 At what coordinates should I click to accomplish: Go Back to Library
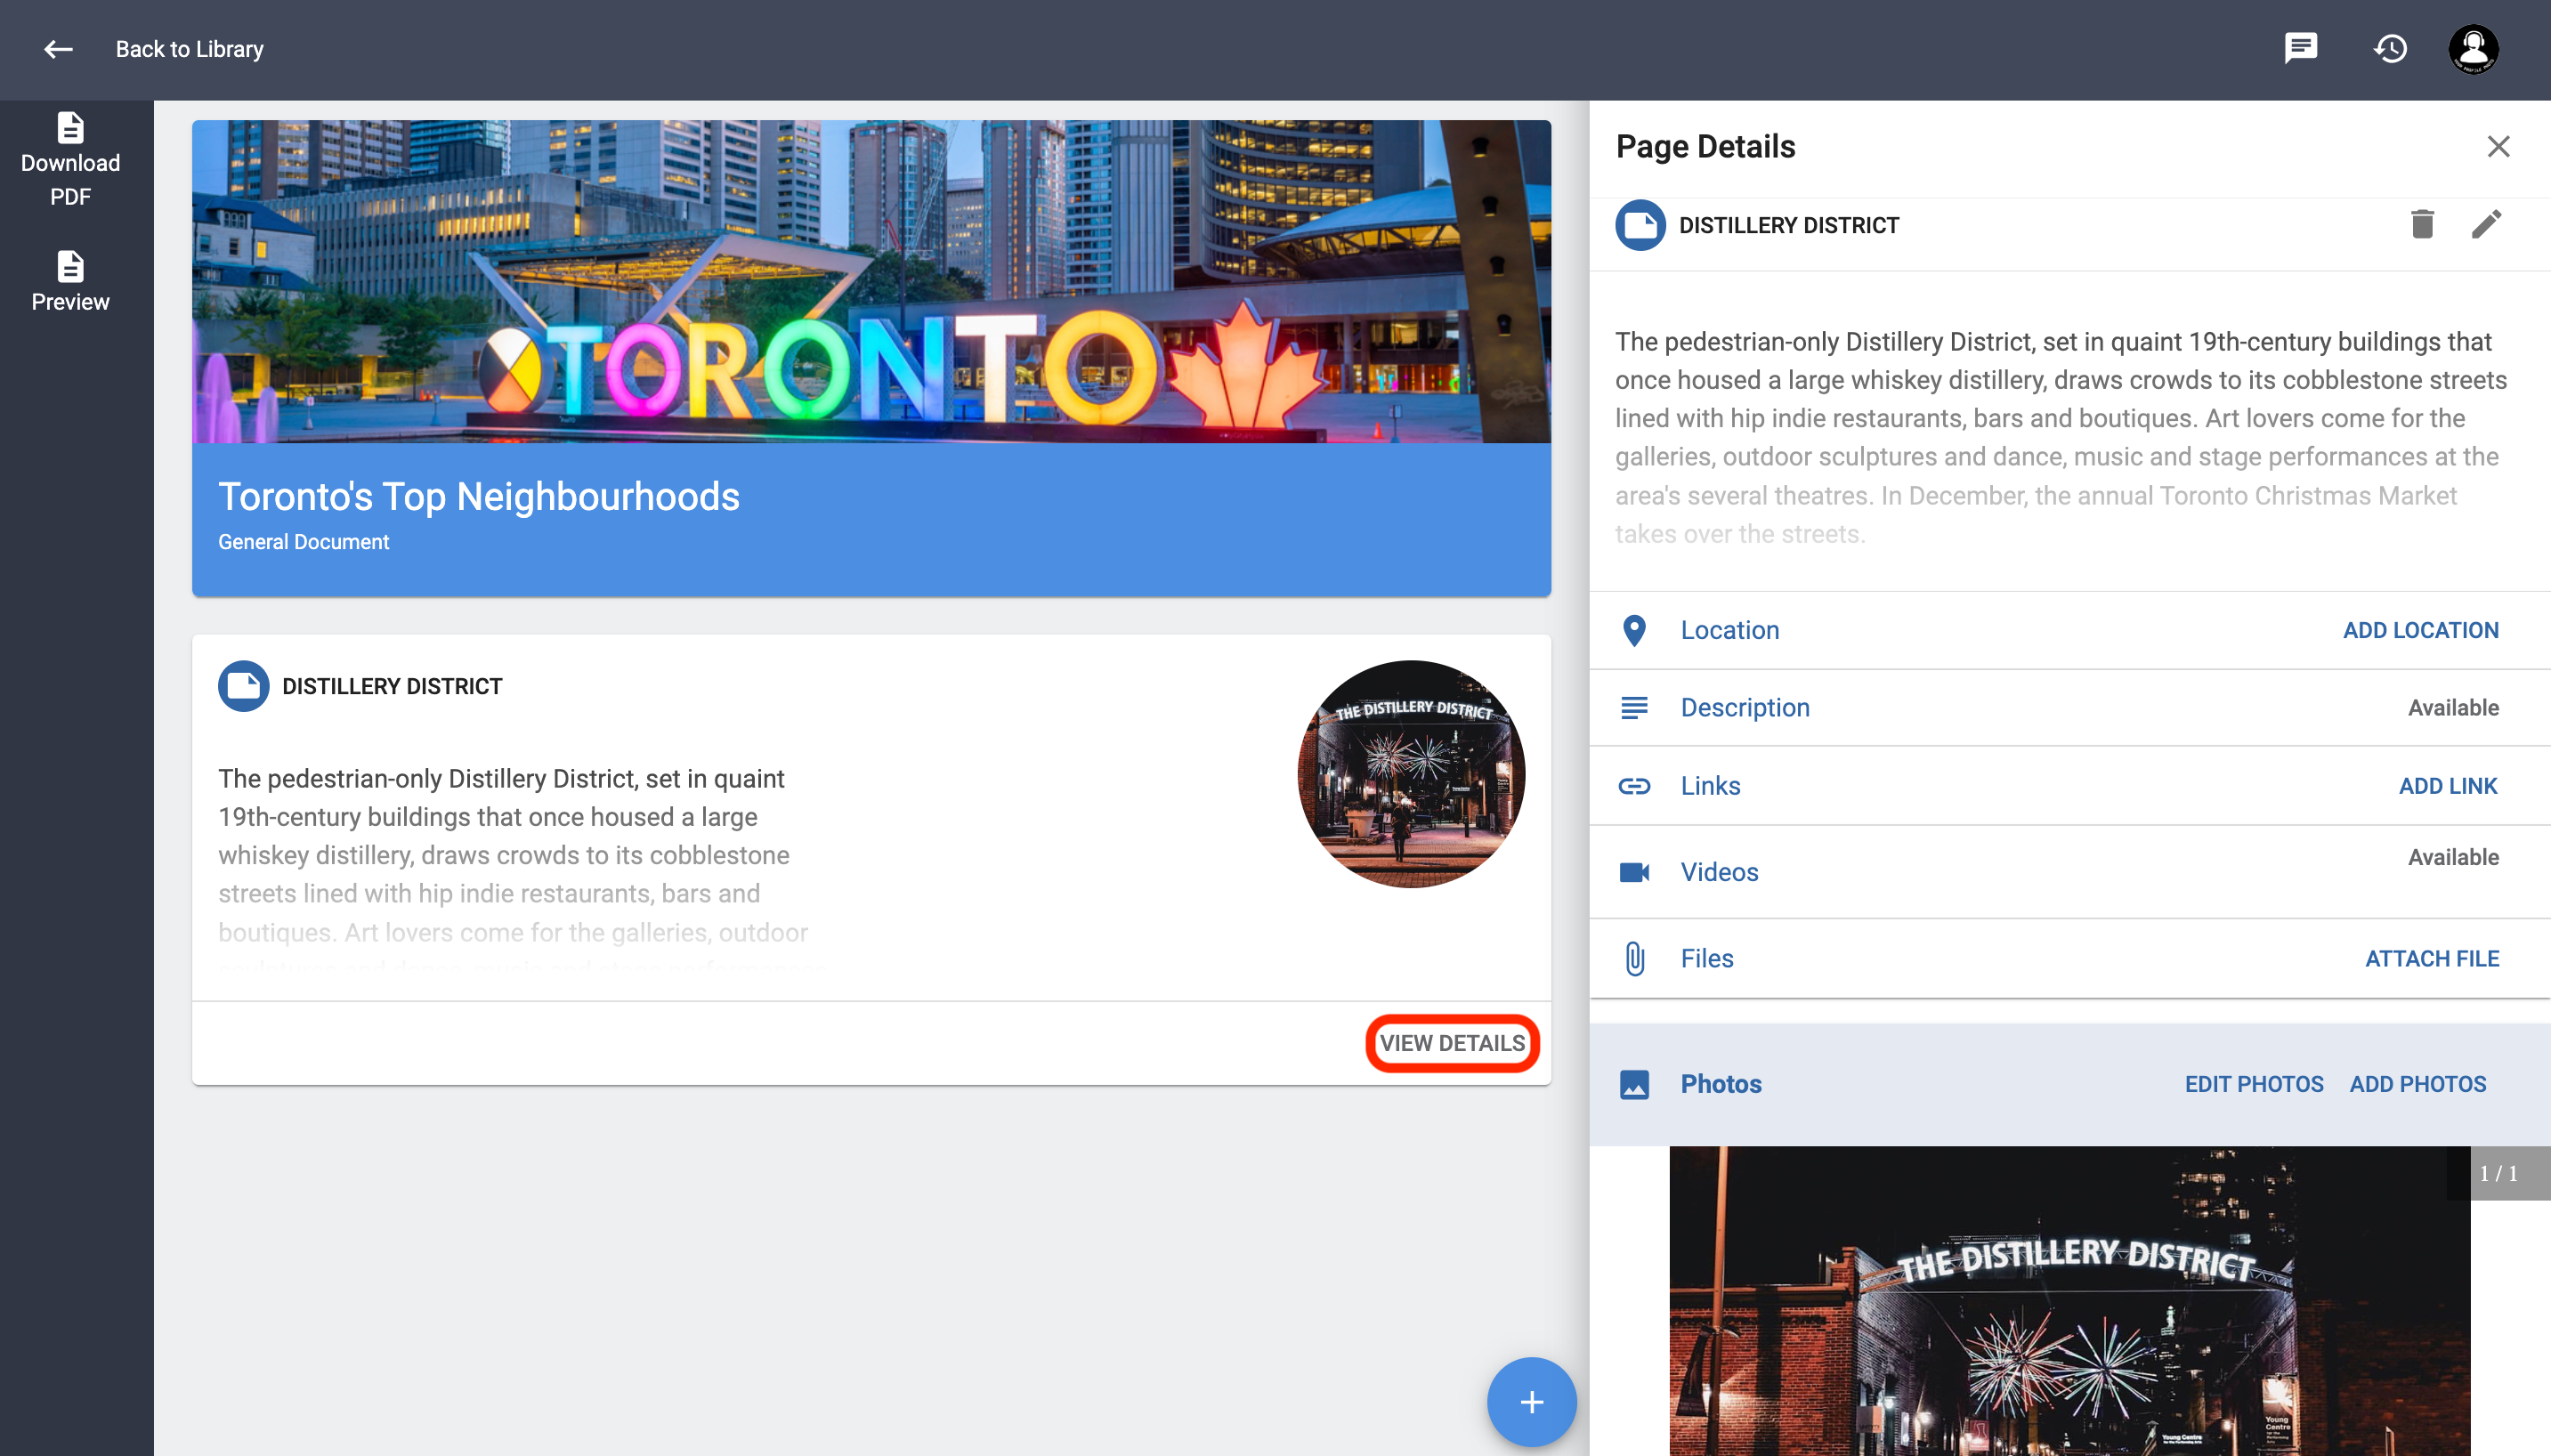189,49
